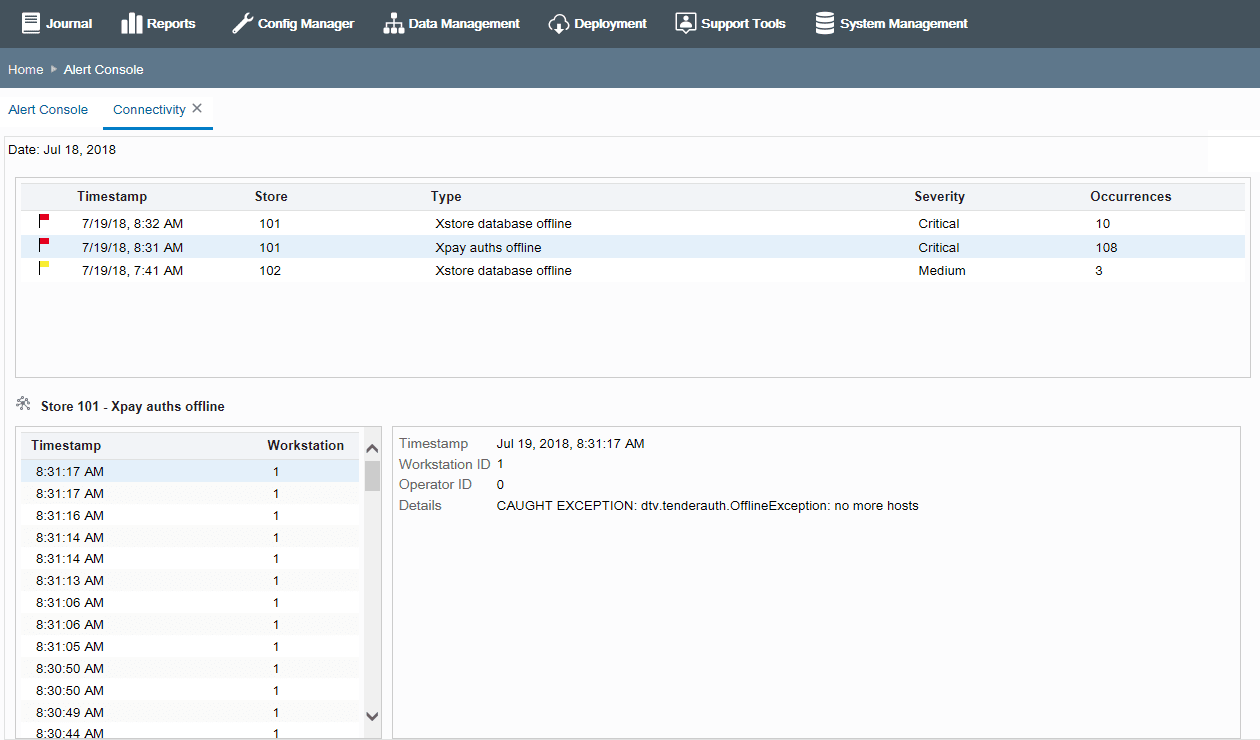Screen dimensions: 1260x740
Task: Click the scroll down arrow of timestamp list
Action: pyautogui.click(x=372, y=716)
